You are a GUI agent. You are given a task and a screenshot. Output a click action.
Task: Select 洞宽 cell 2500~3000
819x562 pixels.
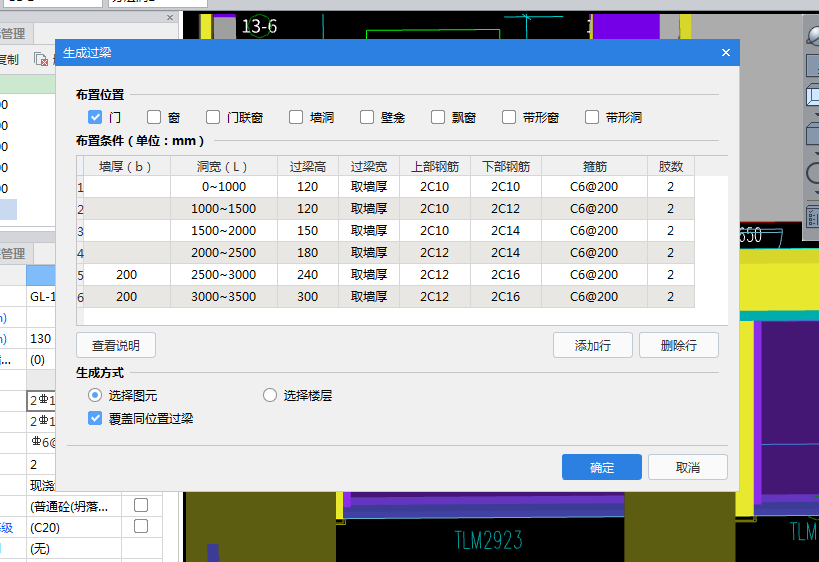click(x=224, y=275)
